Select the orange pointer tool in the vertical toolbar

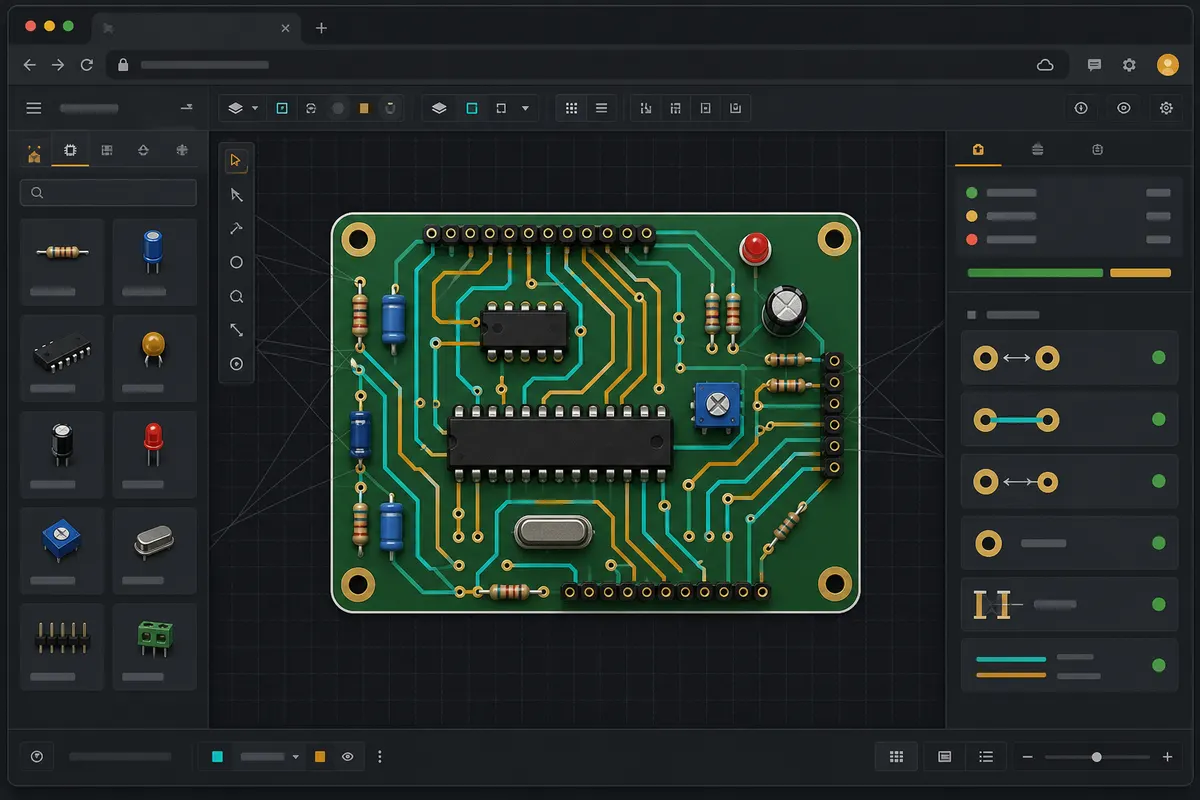point(236,161)
